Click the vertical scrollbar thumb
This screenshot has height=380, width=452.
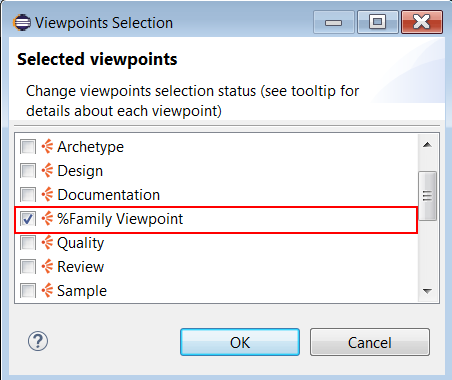pos(427,196)
